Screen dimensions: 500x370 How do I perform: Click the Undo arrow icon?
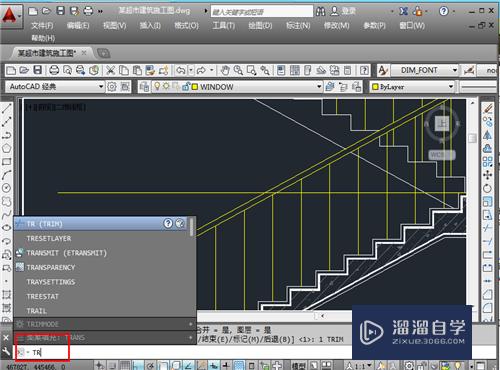(x=180, y=70)
